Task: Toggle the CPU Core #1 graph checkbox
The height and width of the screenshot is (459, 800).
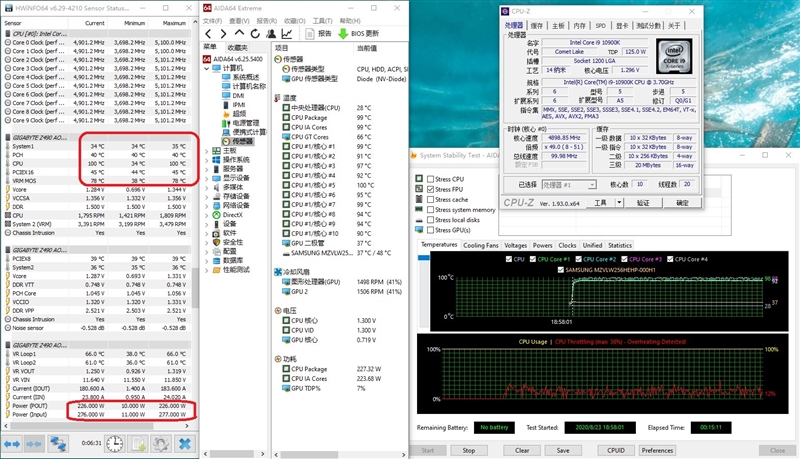Action: (533, 259)
